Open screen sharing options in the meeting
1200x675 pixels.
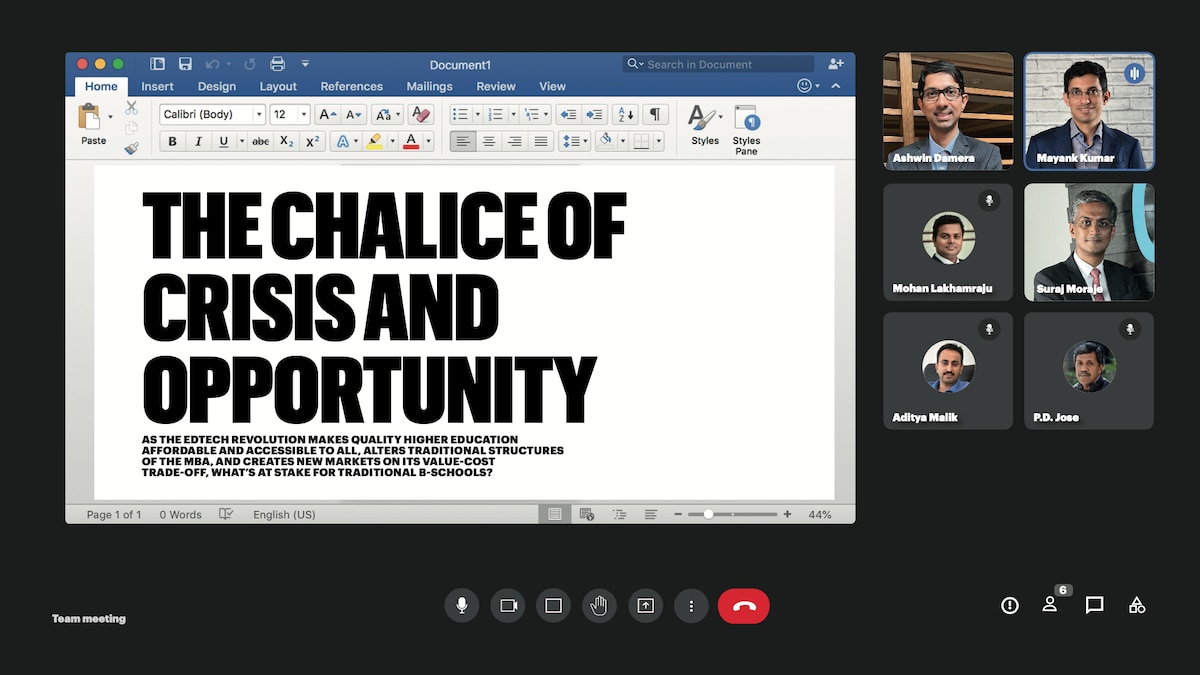pyautogui.click(x=645, y=605)
